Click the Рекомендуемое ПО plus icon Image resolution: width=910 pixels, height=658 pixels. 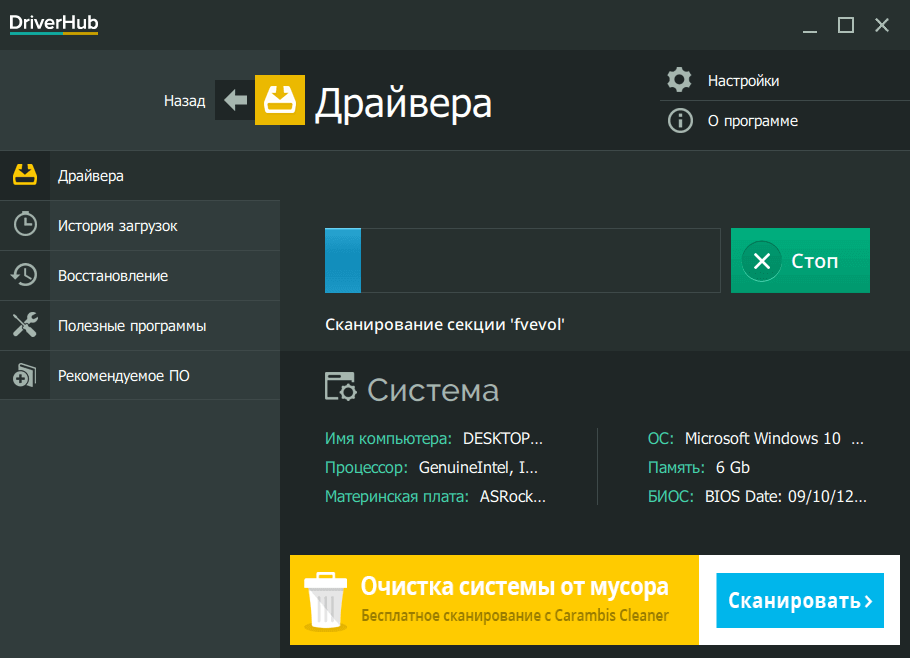click(24, 375)
